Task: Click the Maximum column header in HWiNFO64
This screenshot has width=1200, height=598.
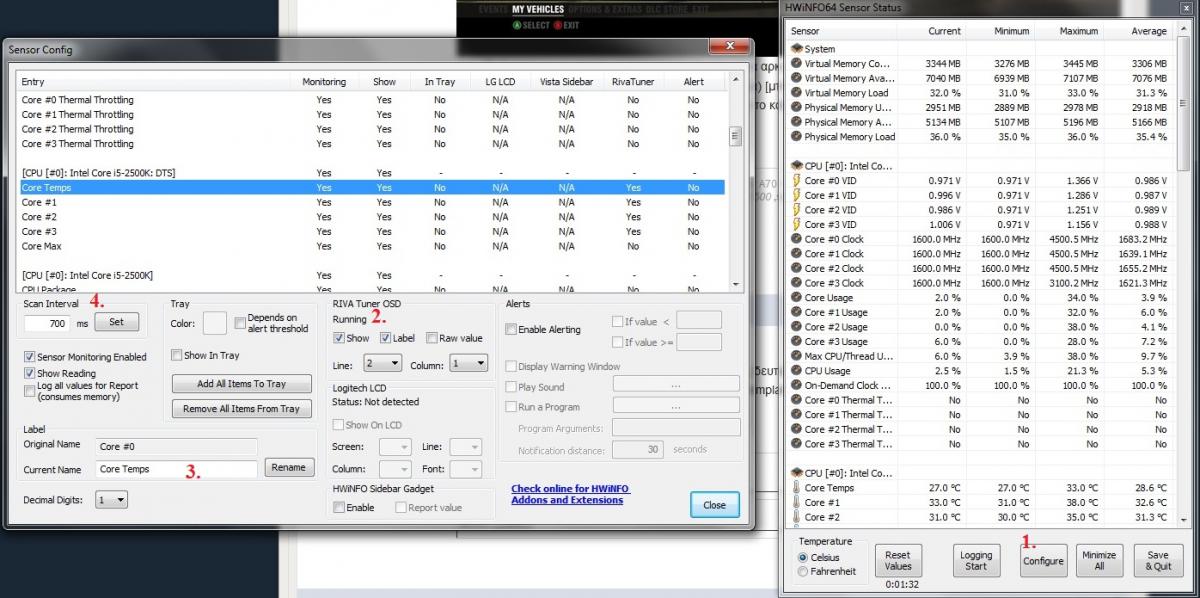Action: (x=1079, y=31)
